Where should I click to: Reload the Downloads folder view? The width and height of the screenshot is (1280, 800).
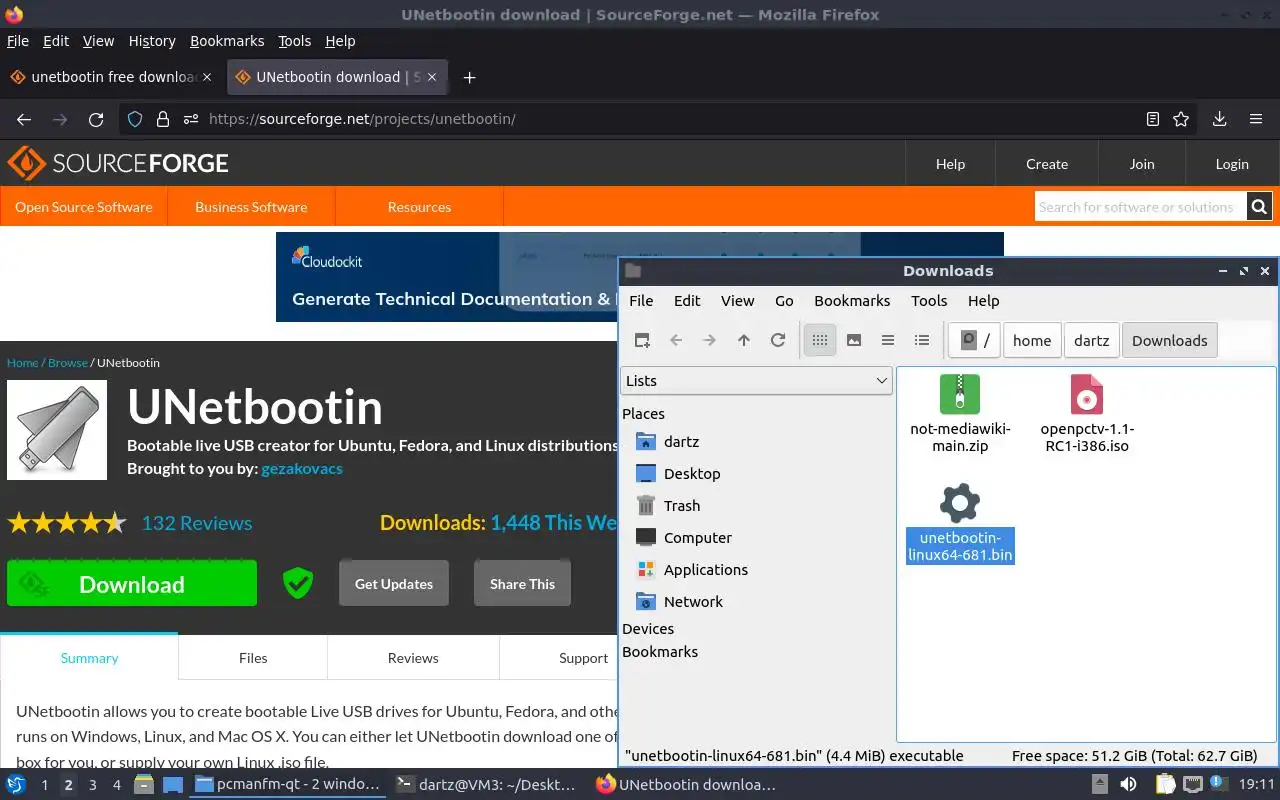(x=778, y=340)
